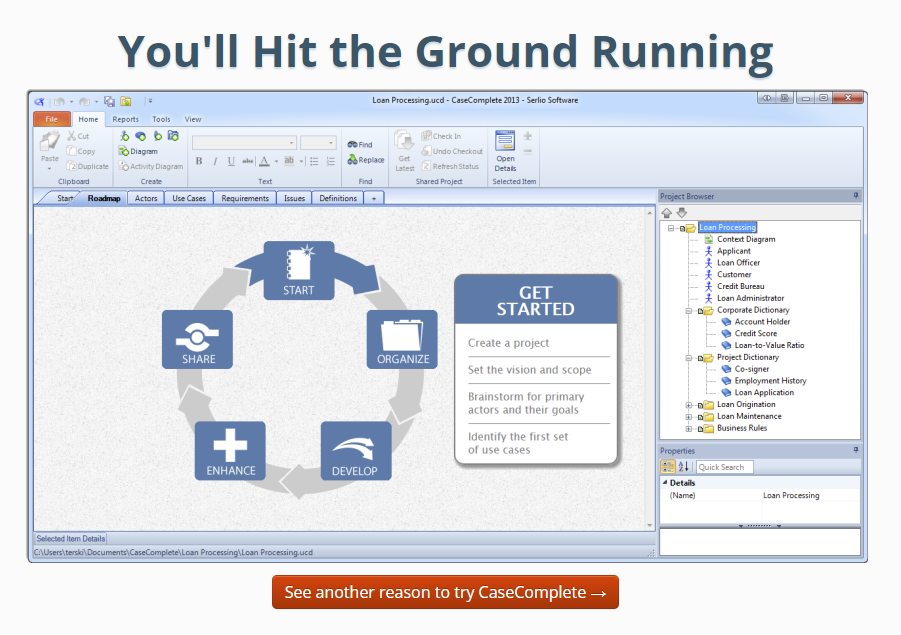
Task: Click the SHARE roadmap tile
Action: click(198, 339)
